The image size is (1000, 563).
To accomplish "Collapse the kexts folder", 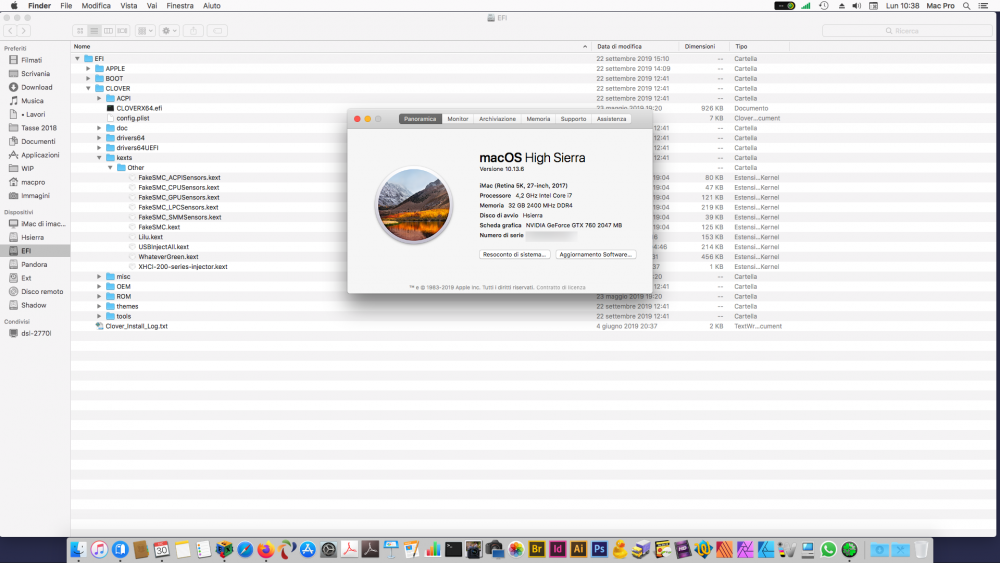I will click(x=99, y=157).
